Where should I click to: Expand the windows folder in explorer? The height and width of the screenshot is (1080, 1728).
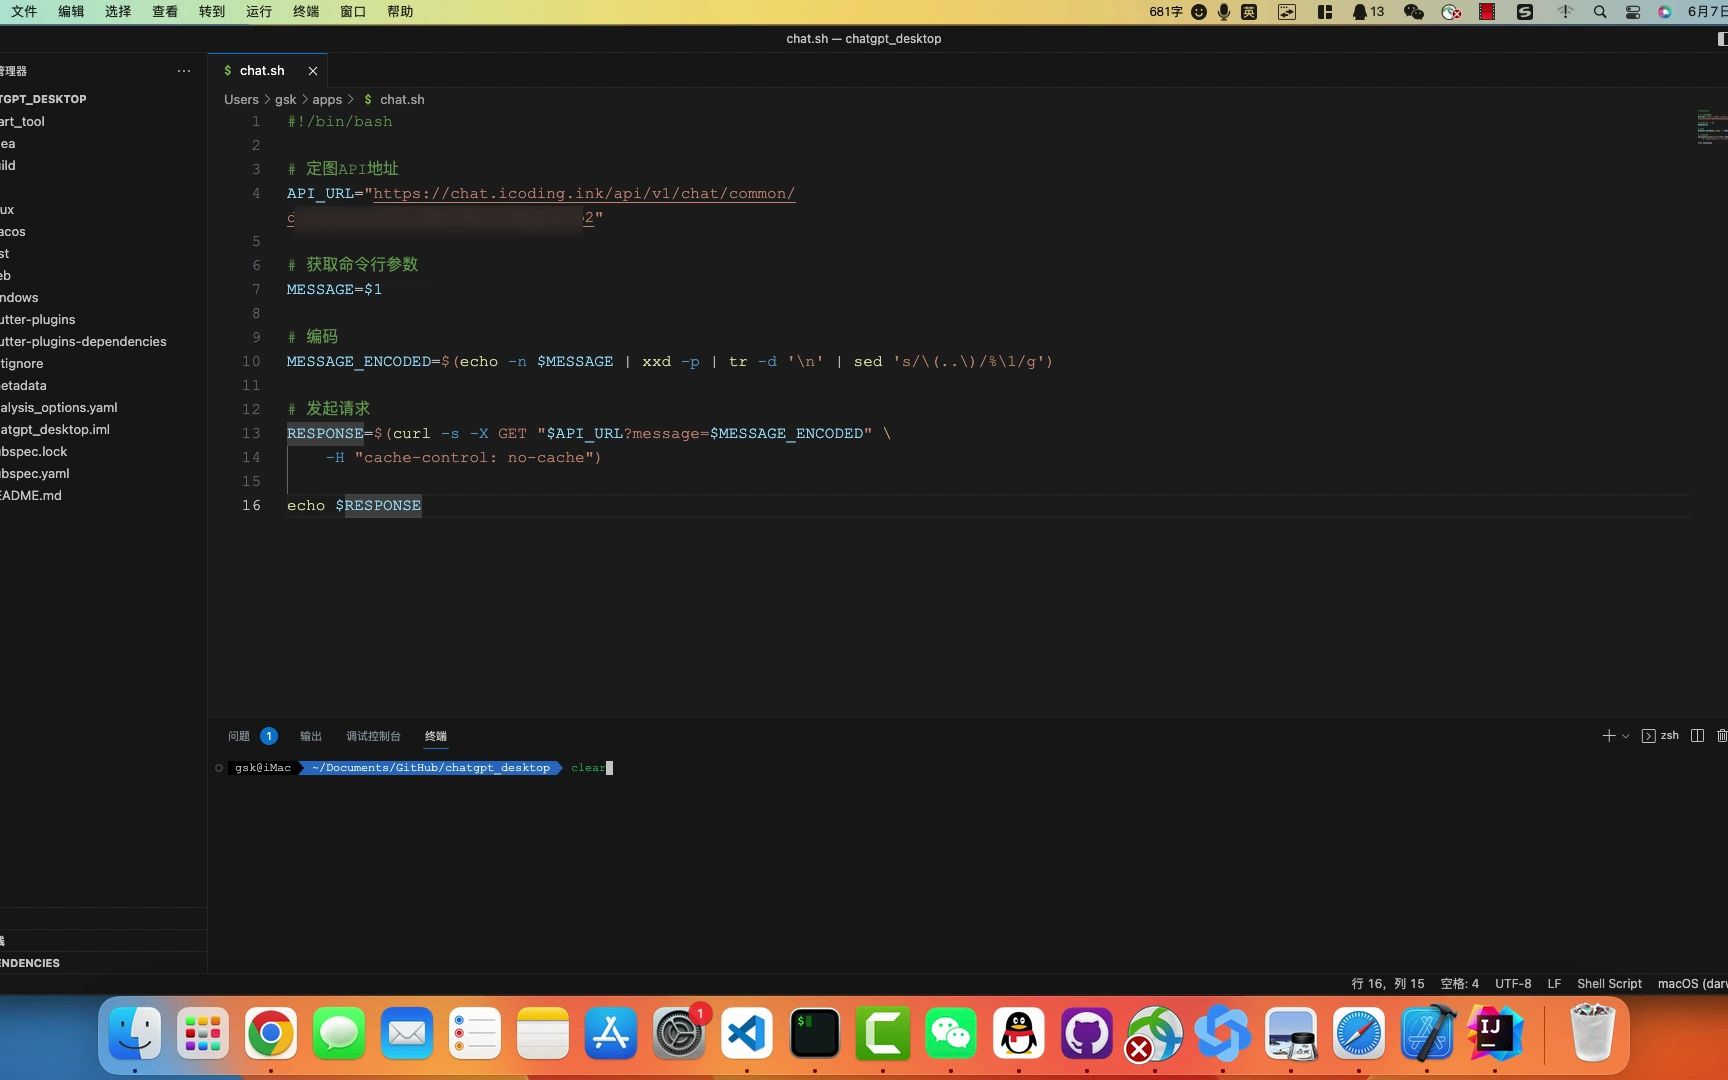click(19, 298)
